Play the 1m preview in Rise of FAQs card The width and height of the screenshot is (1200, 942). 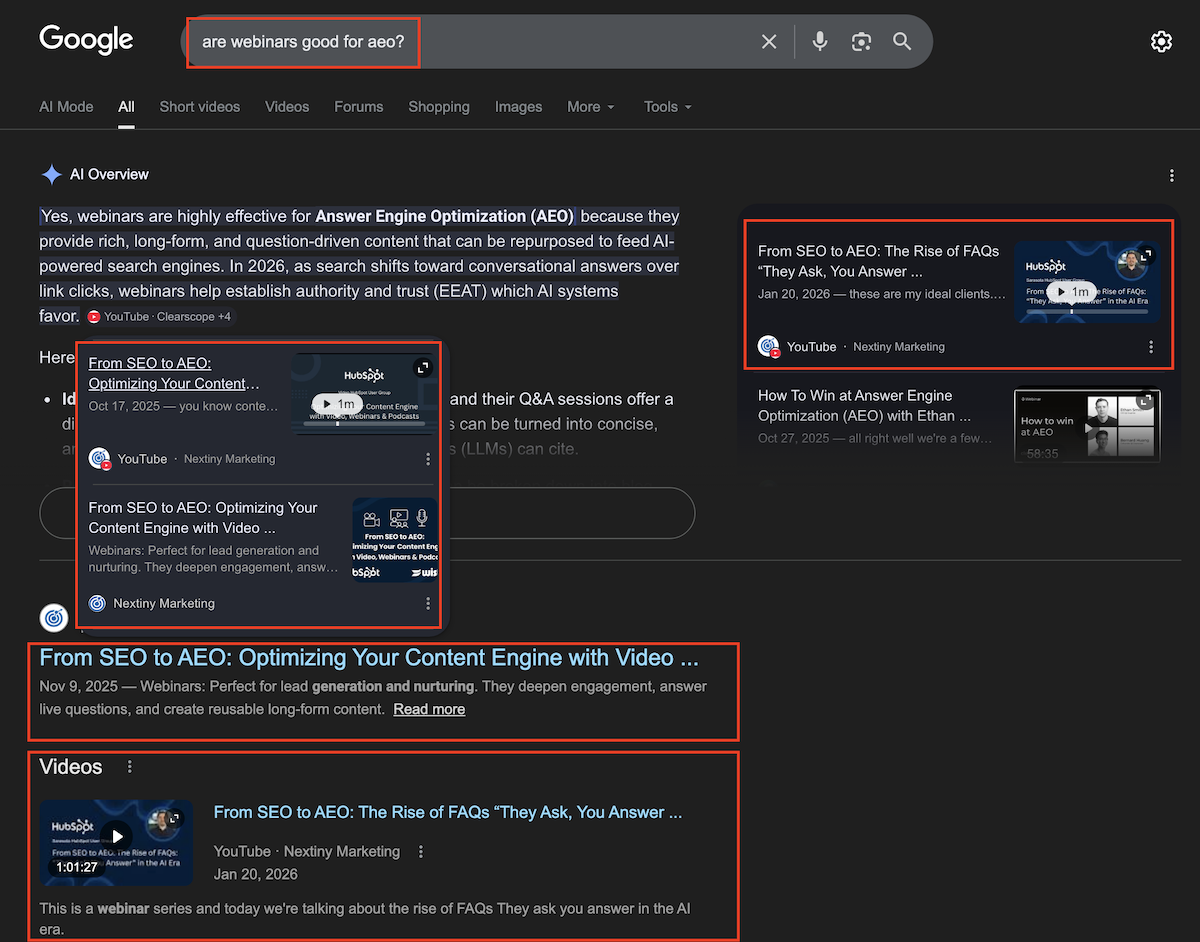point(1071,292)
